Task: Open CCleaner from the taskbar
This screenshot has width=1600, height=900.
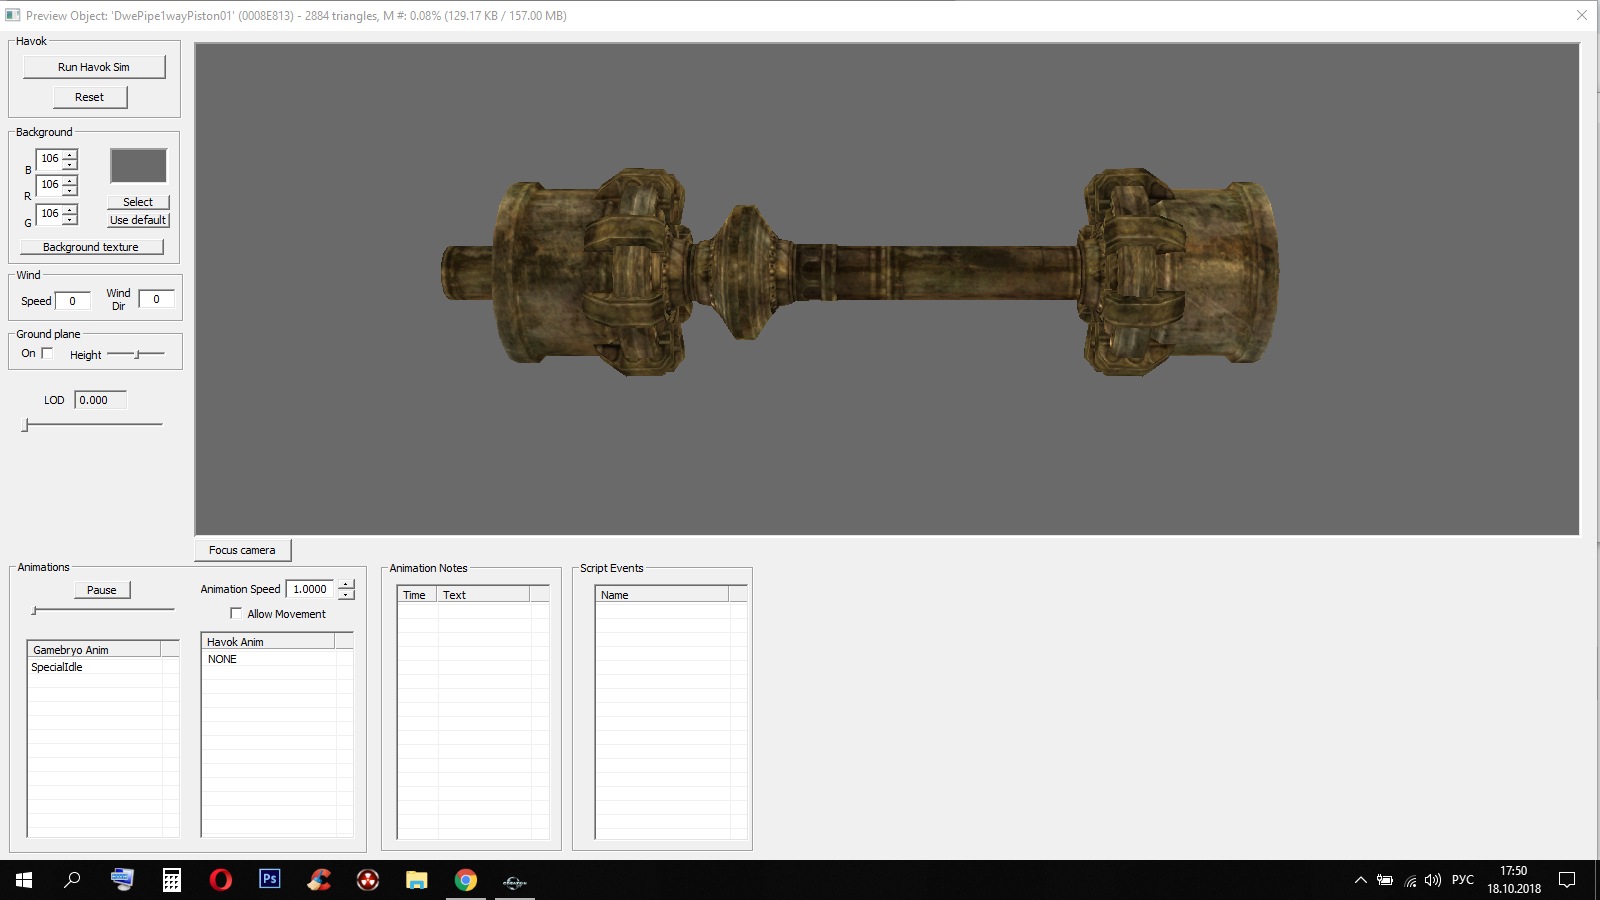Action: click(x=318, y=880)
